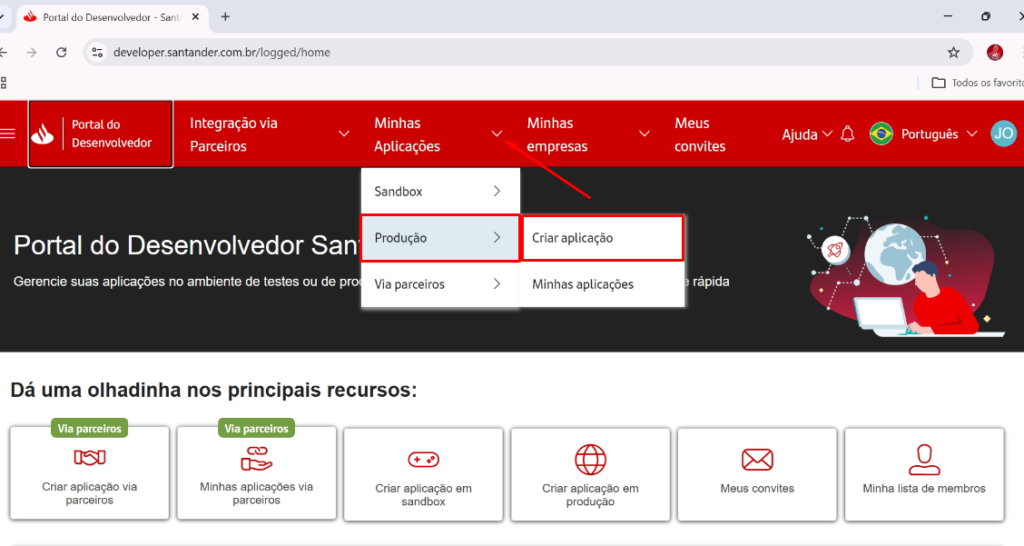Click the Santander flame logo
The image size is (1024, 546).
43,135
